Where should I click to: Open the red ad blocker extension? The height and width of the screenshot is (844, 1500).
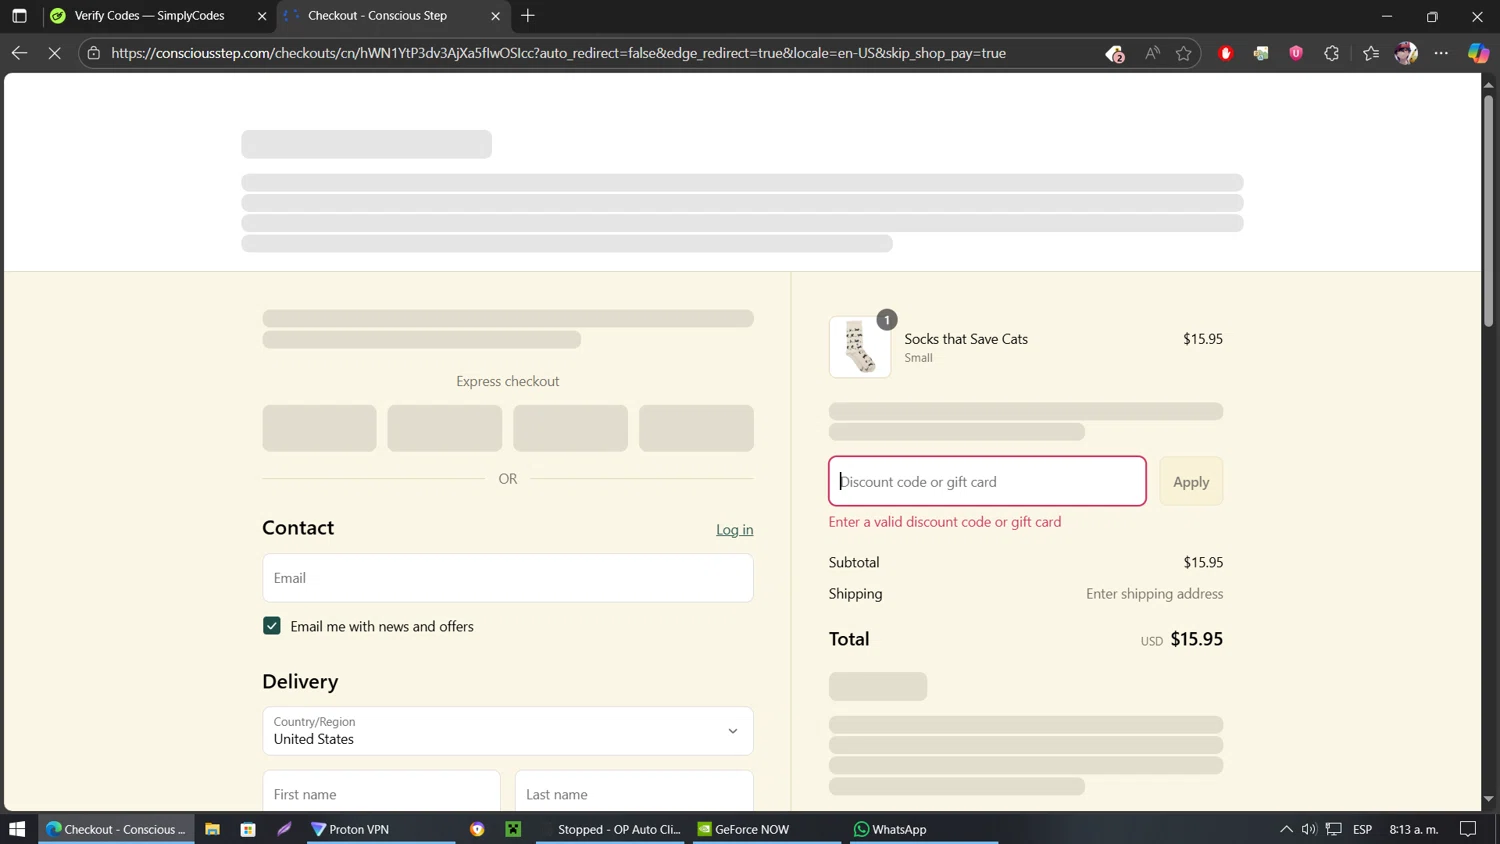(x=1226, y=53)
